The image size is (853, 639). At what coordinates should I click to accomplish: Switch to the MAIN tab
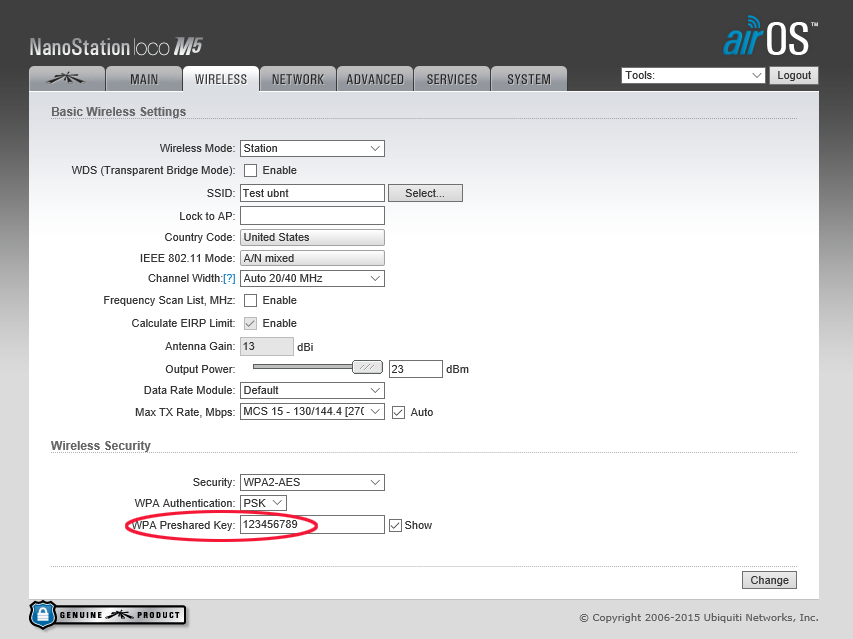tap(144, 79)
